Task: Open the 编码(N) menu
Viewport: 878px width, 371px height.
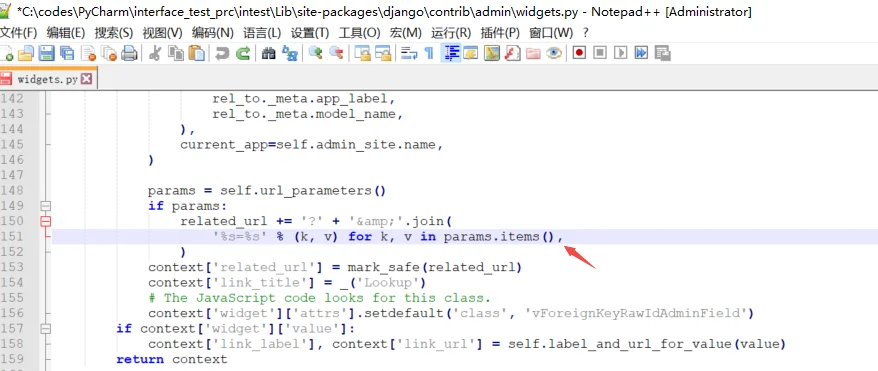Action: tap(212, 32)
